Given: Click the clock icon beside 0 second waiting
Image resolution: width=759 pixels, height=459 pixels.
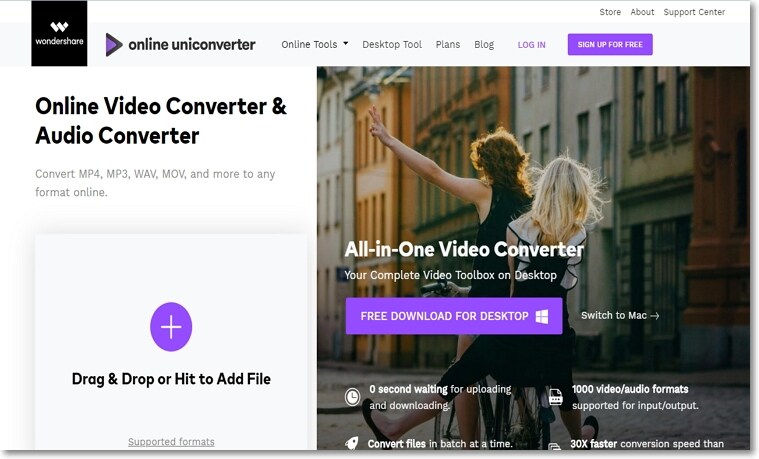Looking at the screenshot, I should [x=352, y=397].
